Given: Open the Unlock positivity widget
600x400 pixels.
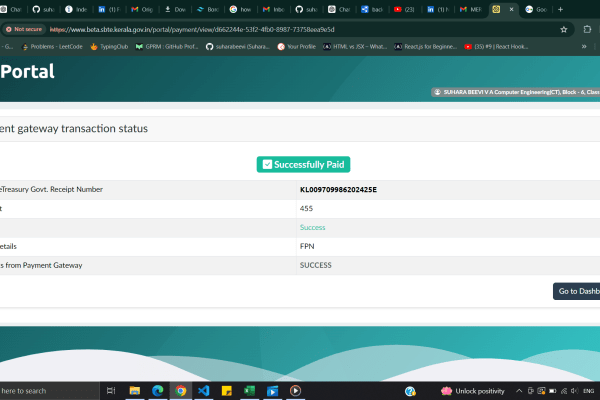Looking at the screenshot, I should pos(473,391).
